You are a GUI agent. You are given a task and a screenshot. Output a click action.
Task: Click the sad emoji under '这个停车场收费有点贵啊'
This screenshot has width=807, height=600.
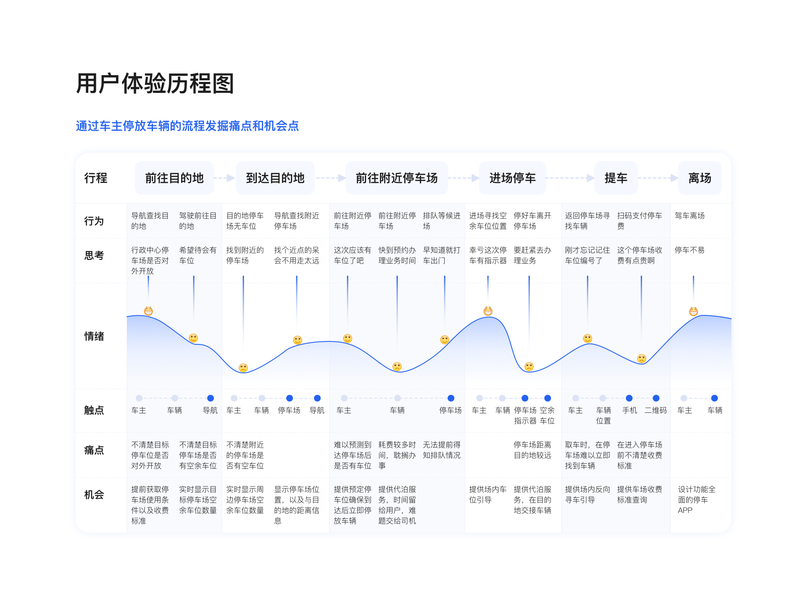[x=641, y=358]
